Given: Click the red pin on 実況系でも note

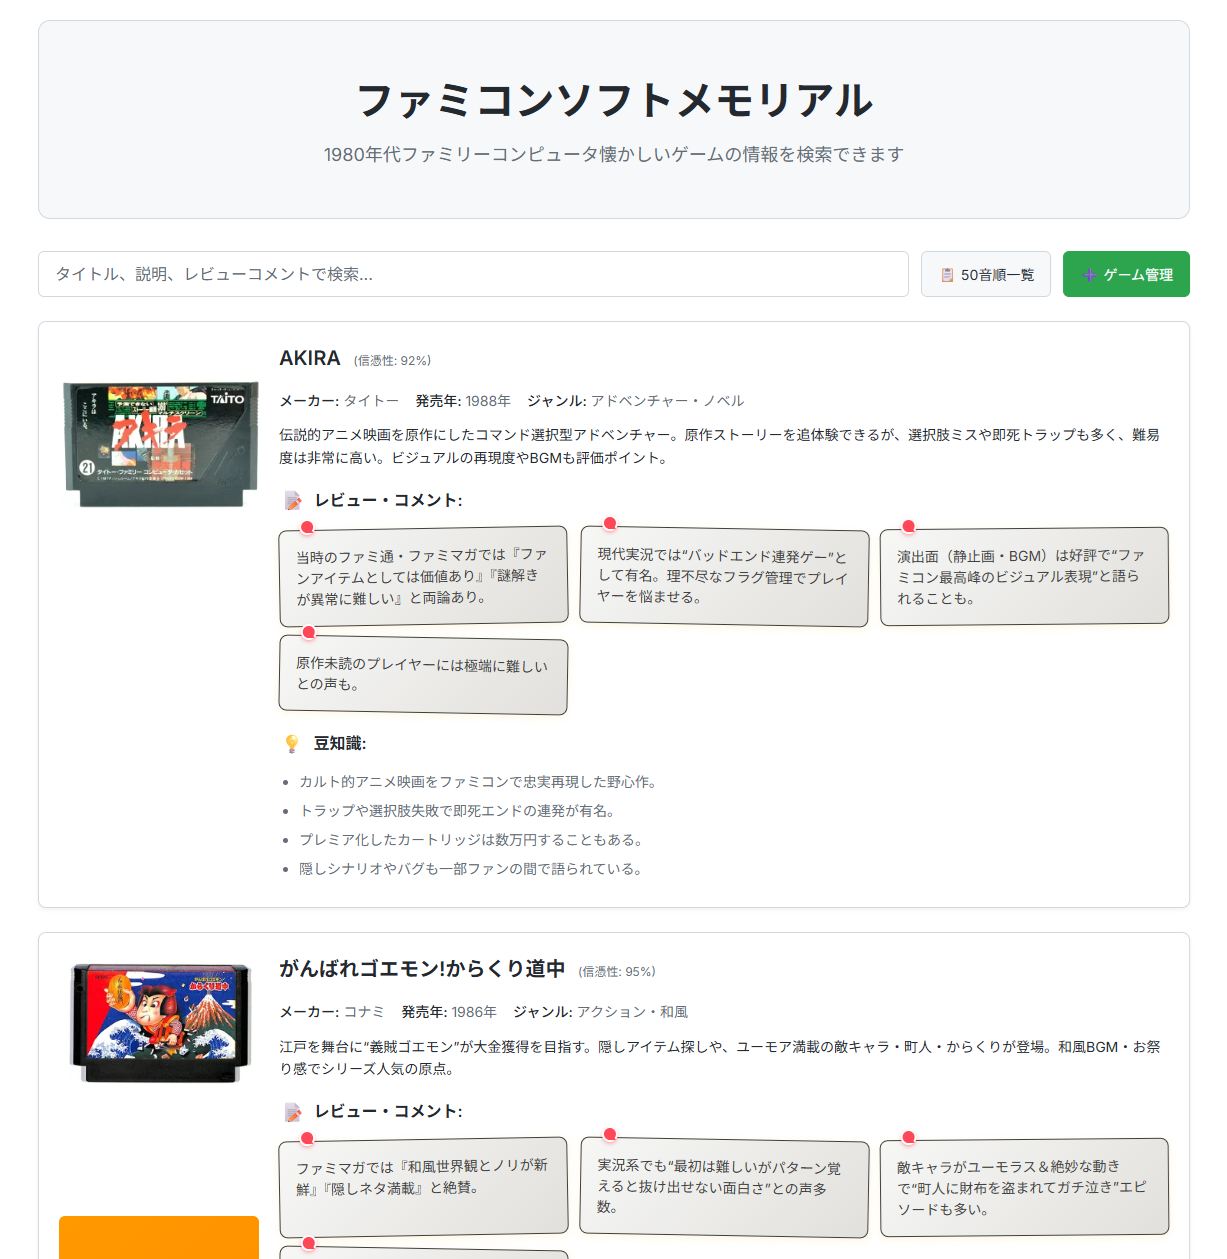Looking at the screenshot, I should click(x=610, y=1134).
